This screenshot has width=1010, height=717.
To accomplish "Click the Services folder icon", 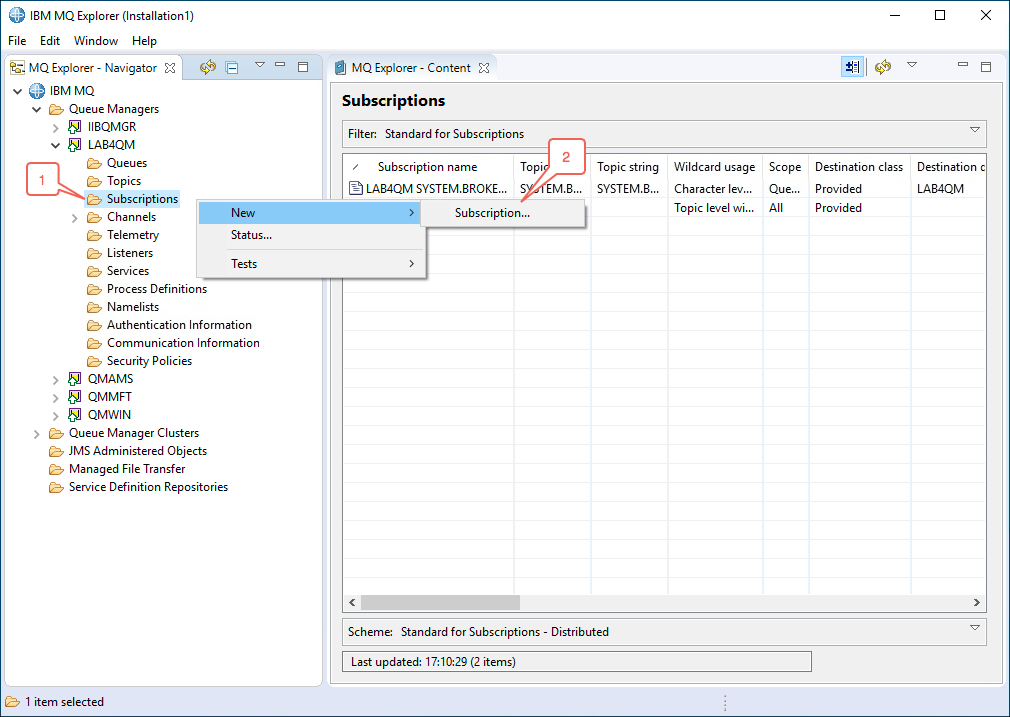I will coord(95,271).
